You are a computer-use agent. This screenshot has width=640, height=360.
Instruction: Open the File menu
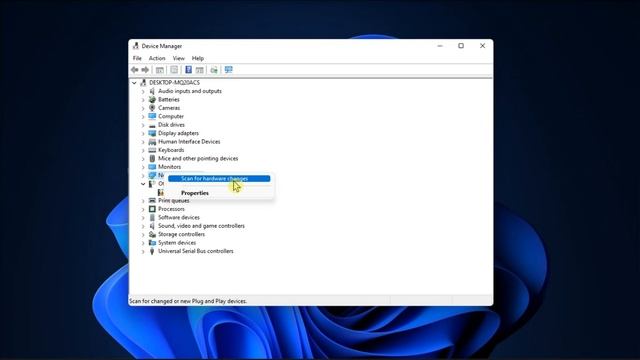point(137,58)
